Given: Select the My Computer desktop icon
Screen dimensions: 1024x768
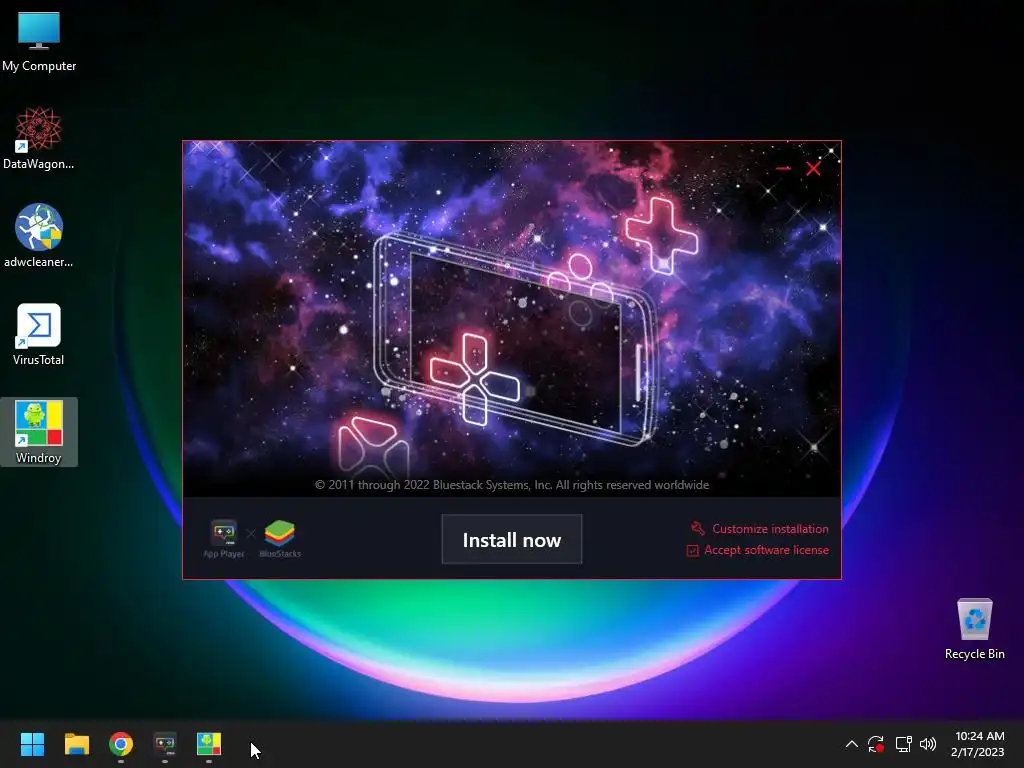Looking at the screenshot, I should [39, 41].
